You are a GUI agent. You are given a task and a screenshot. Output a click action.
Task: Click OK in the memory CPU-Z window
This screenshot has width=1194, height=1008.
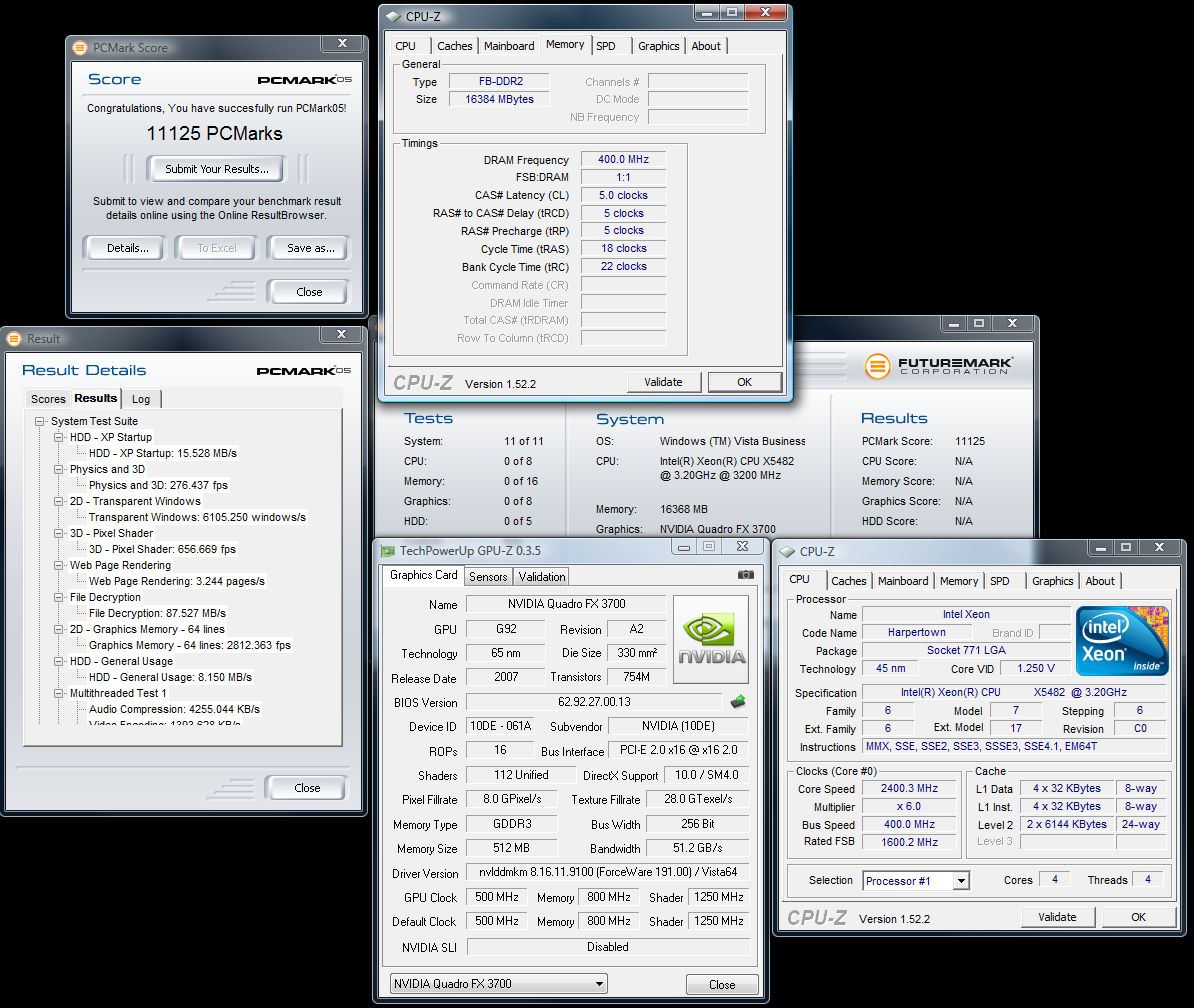[x=745, y=382]
